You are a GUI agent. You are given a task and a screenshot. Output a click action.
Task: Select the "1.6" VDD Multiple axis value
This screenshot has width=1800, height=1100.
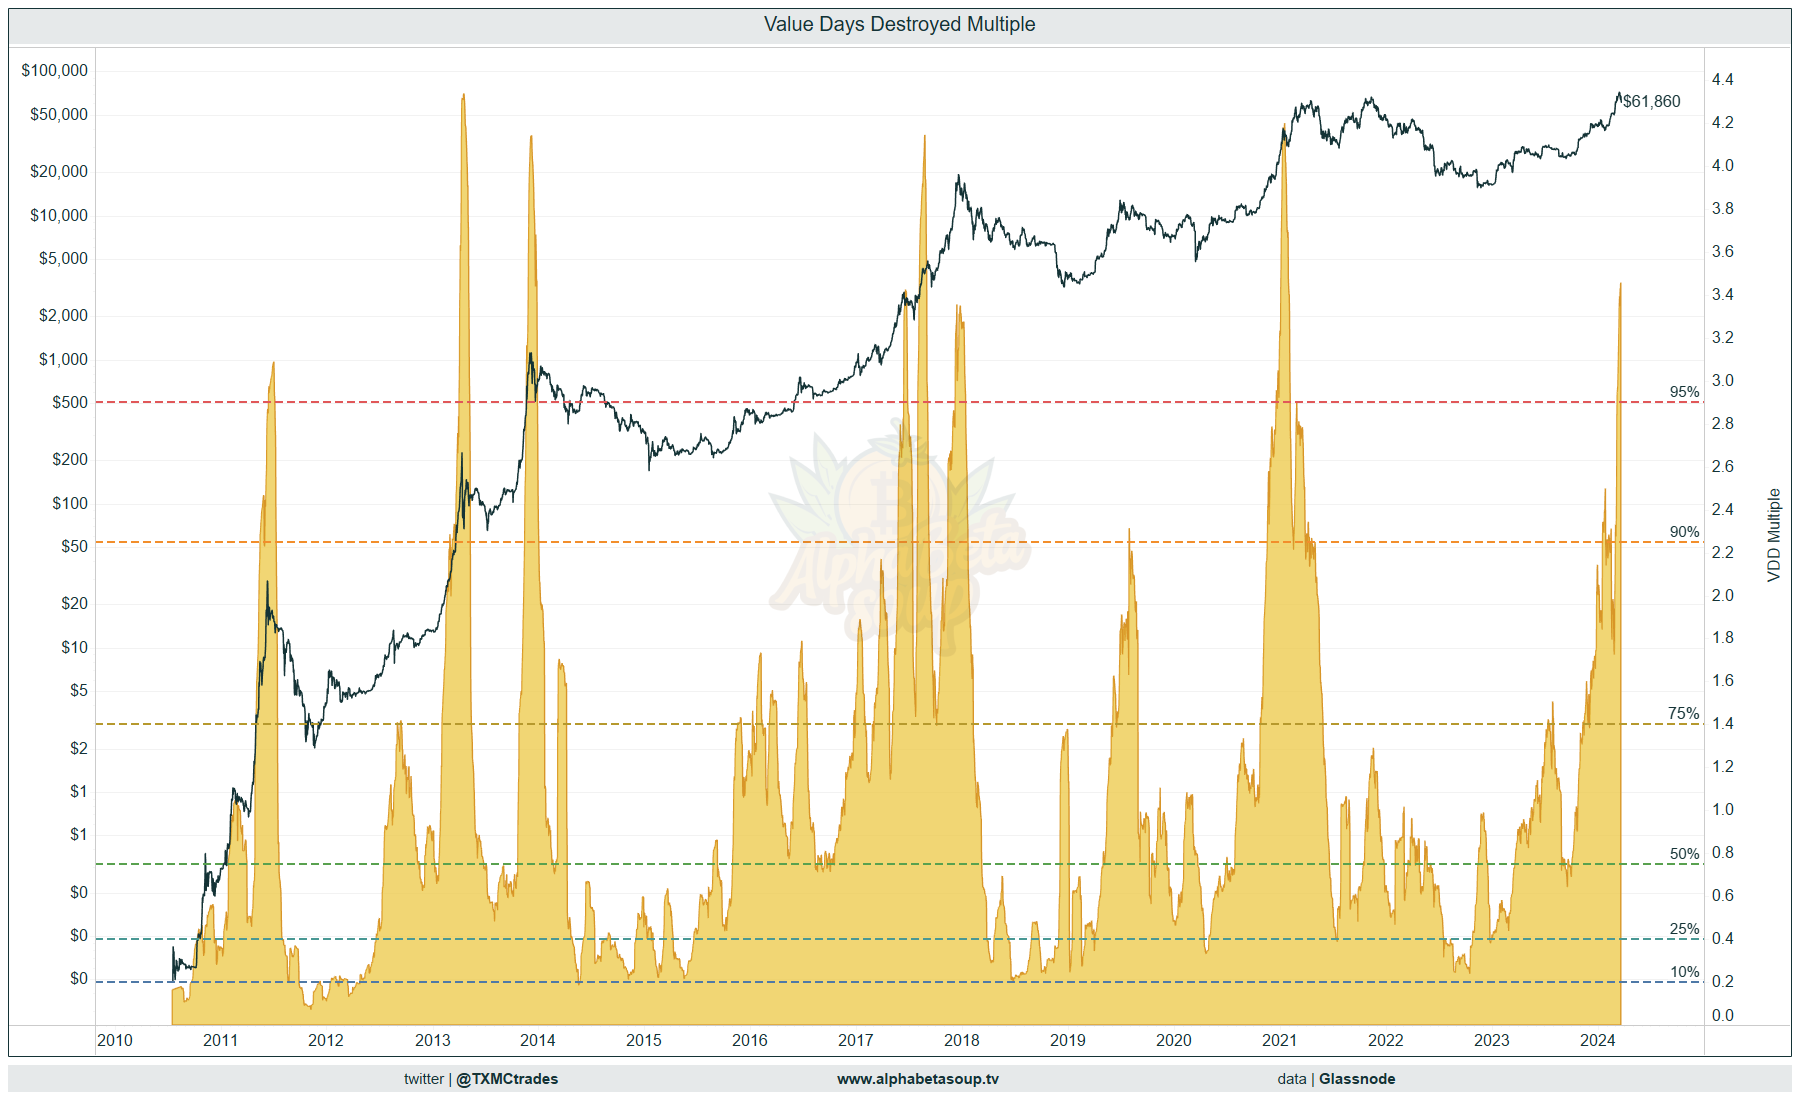pyautogui.click(x=1722, y=680)
